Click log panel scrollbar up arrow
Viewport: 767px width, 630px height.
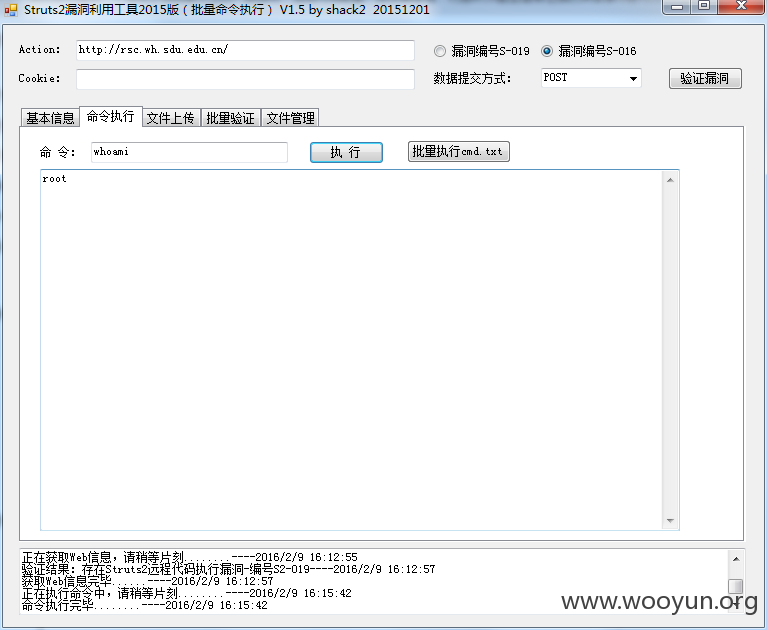[x=735, y=559]
